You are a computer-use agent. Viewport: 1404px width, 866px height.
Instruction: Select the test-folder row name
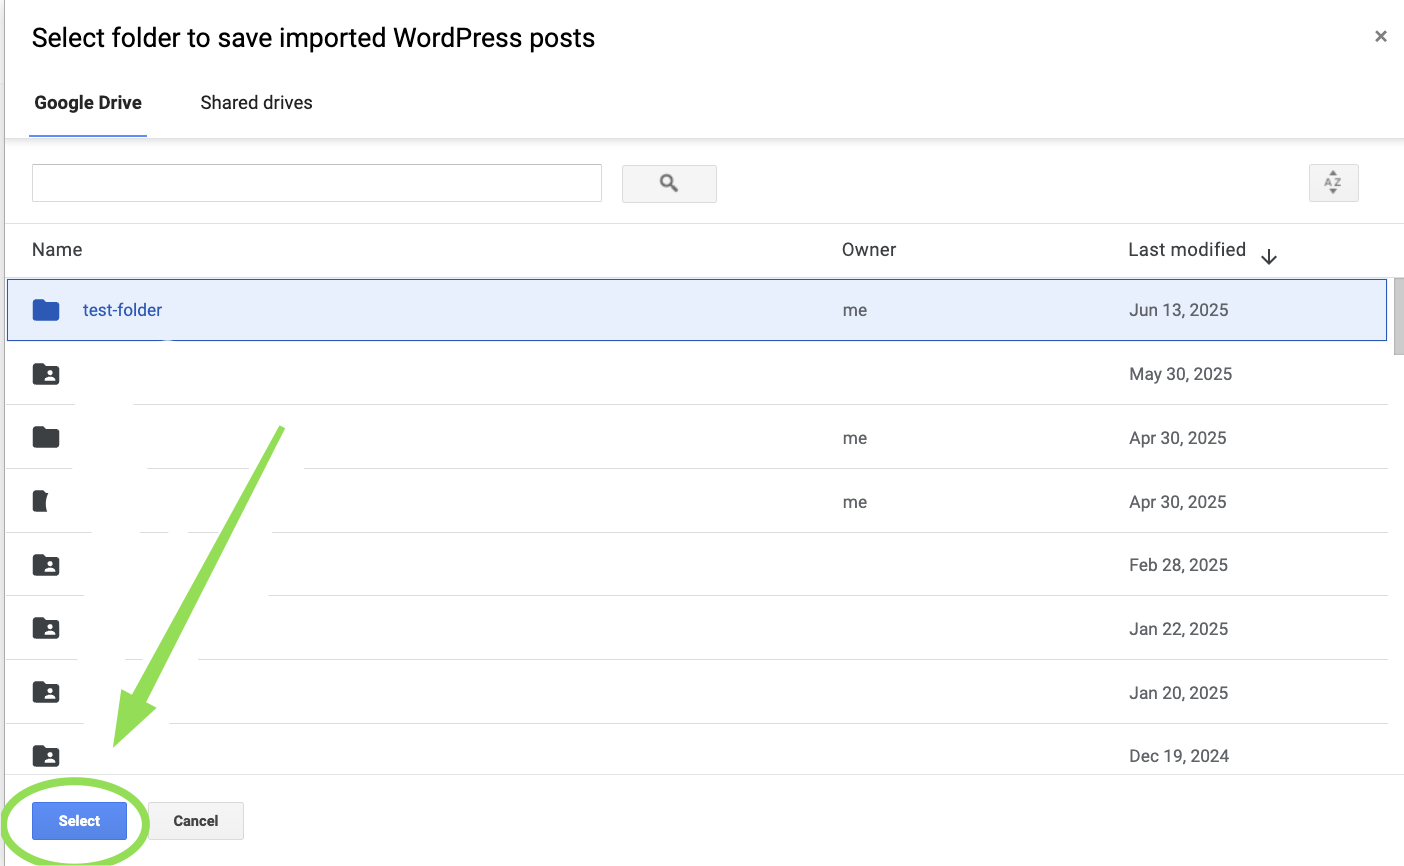(x=122, y=310)
